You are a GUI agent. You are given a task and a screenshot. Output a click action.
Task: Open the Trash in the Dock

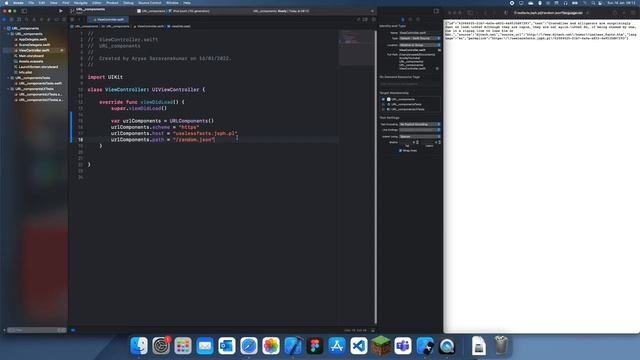[x=501, y=346]
